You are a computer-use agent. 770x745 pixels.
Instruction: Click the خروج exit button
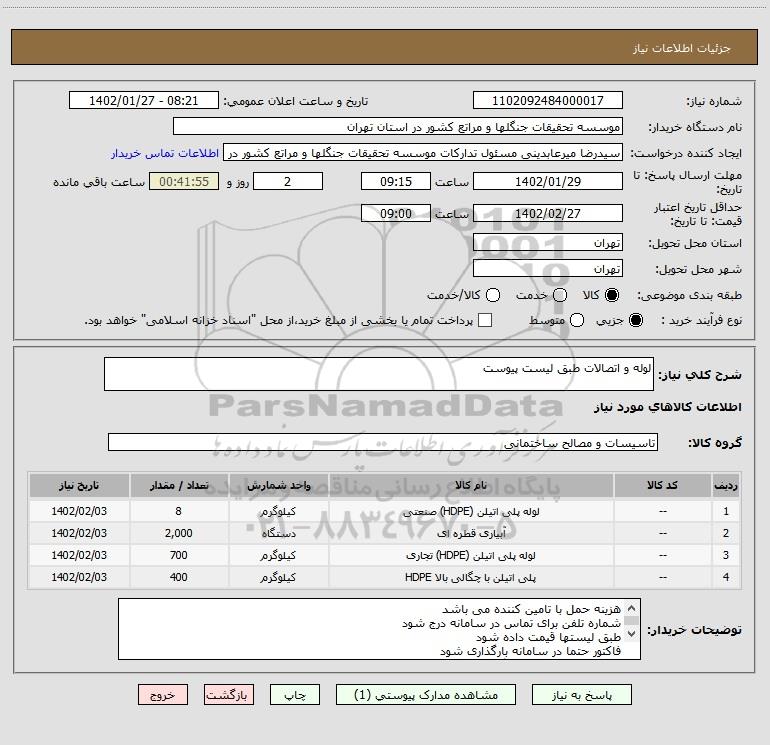coord(163,695)
